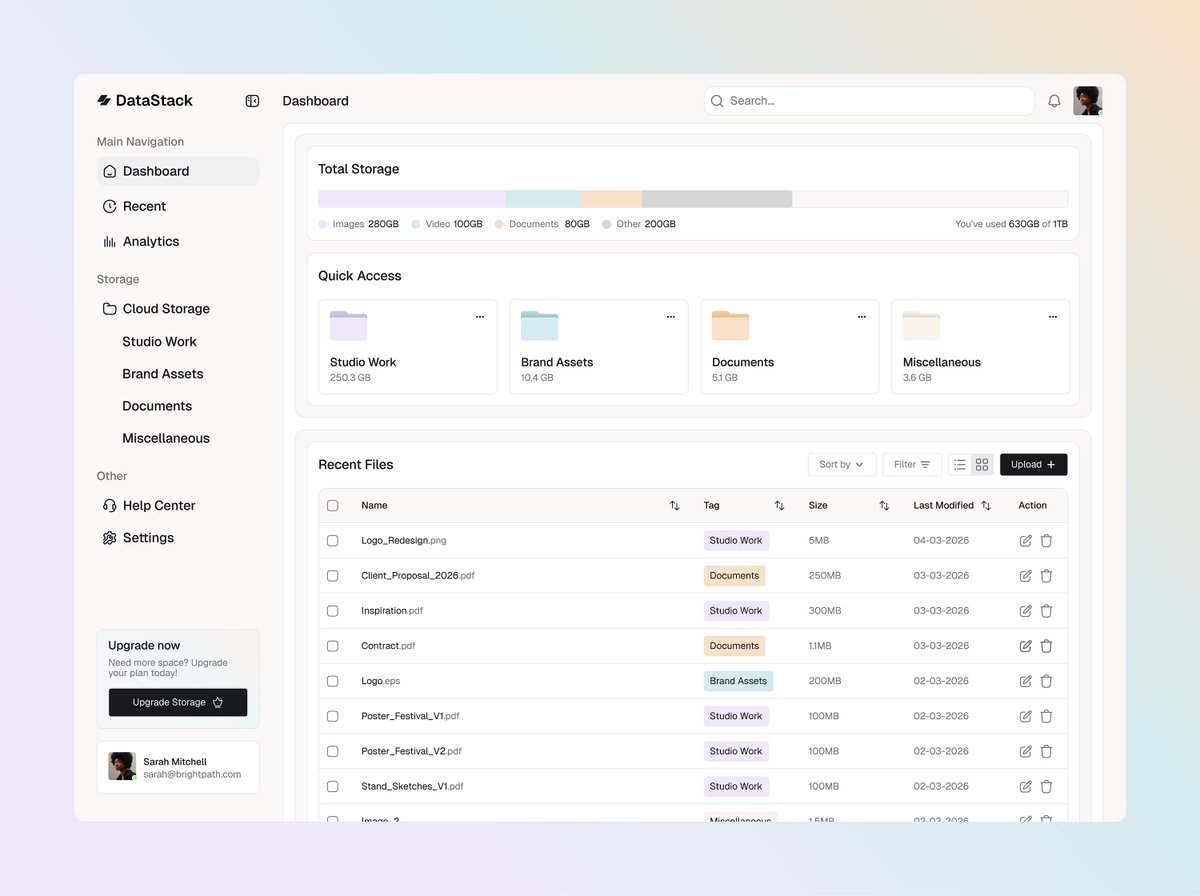Open Studio Work card's more options menu
Screen dimensions: 1200x896
point(480,317)
